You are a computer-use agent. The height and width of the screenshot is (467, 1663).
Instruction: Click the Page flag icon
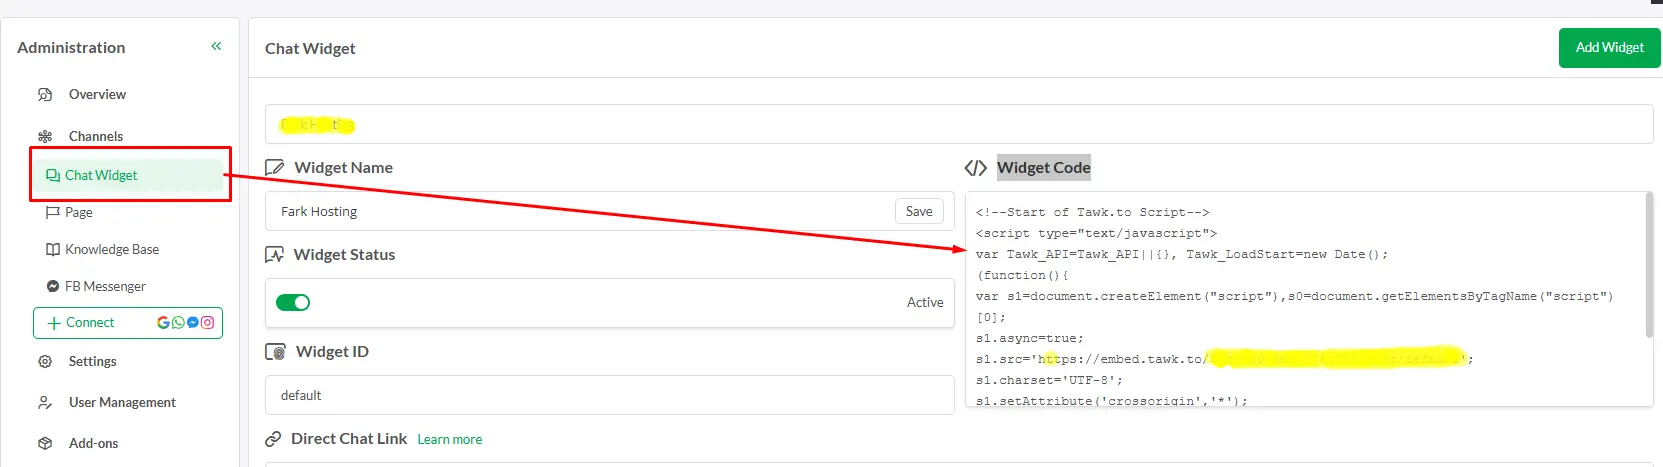point(53,212)
